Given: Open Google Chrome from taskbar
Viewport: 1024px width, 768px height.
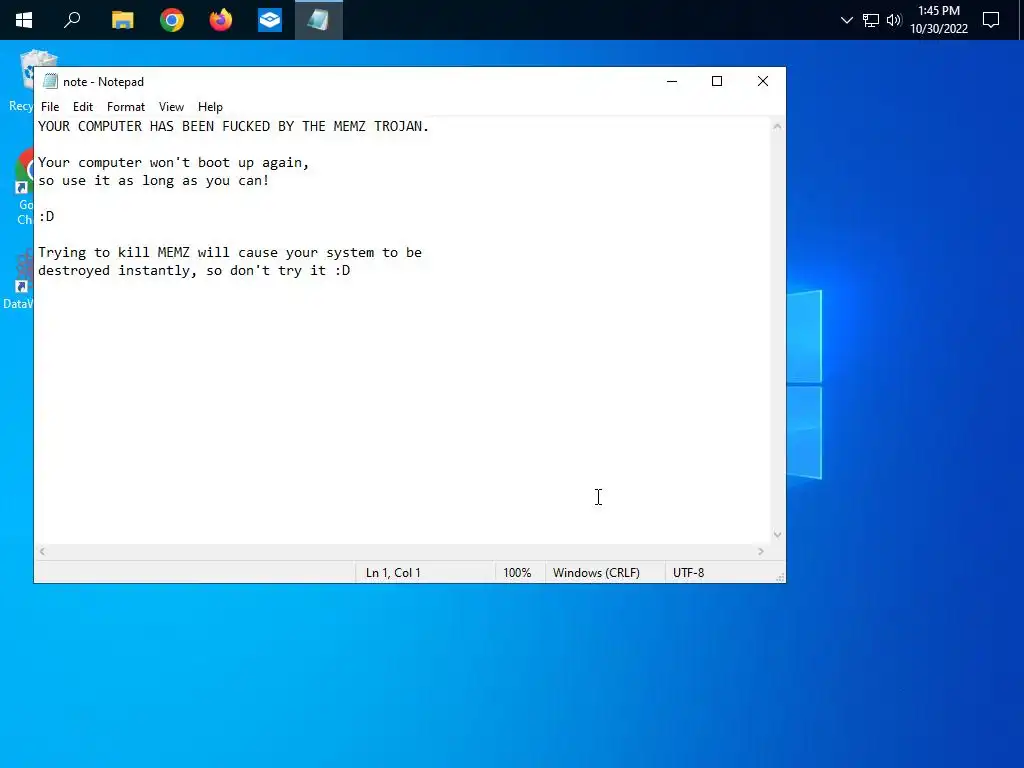Looking at the screenshot, I should point(172,20).
